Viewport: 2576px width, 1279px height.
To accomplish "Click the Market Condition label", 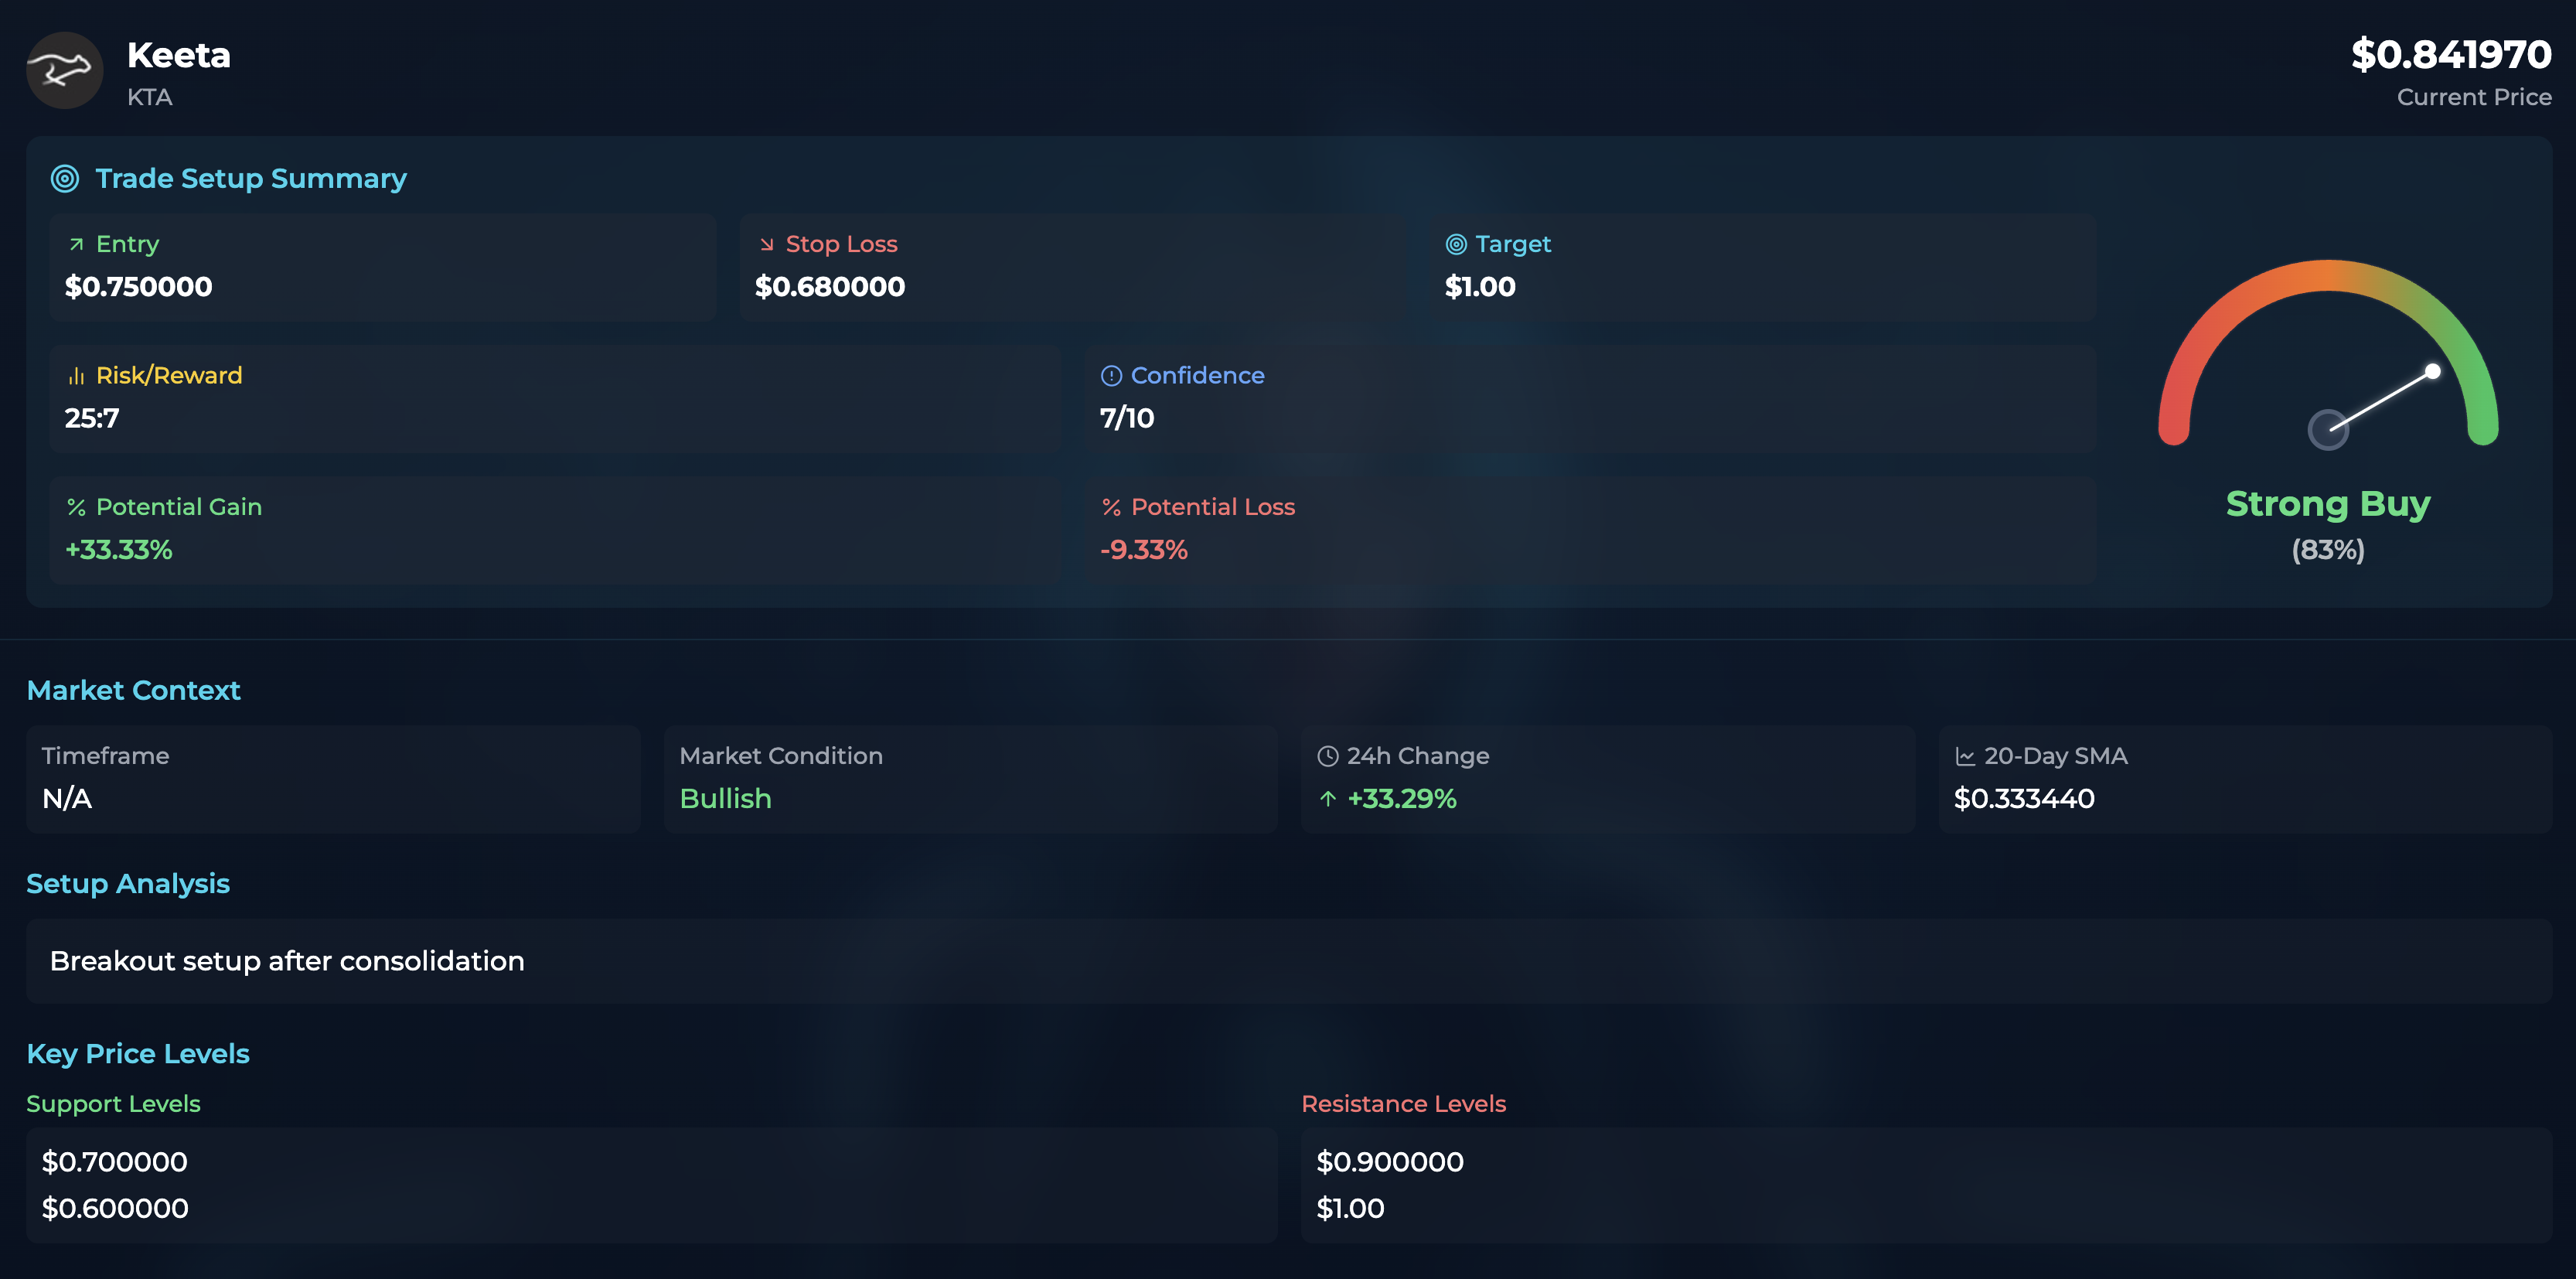I will click(x=780, y=756).
